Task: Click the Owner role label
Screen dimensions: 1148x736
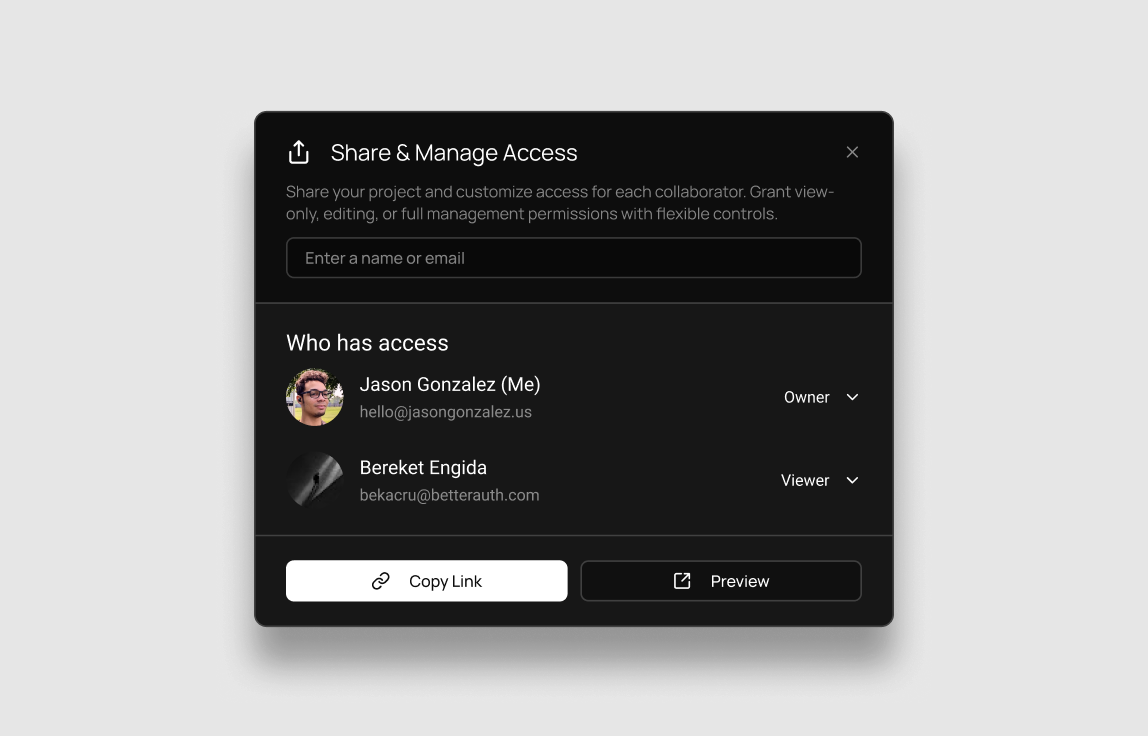Action: [807, 397]
